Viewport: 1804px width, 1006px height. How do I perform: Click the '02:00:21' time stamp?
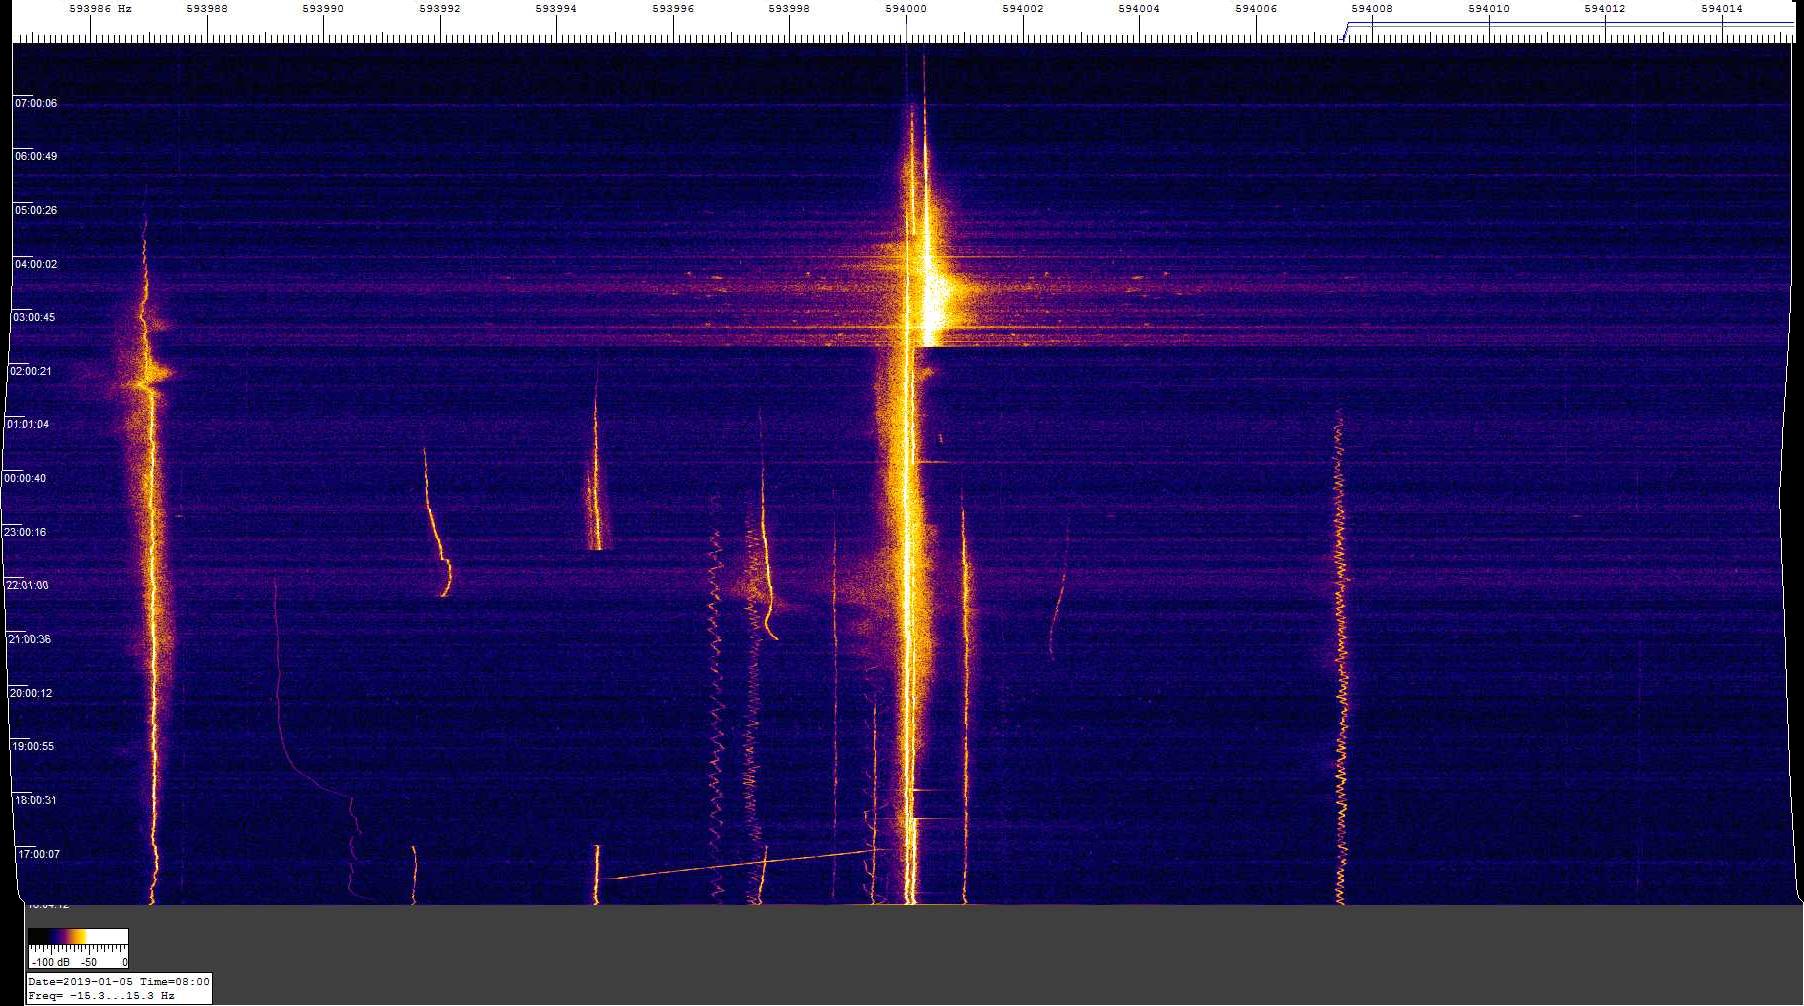[30, 372]
